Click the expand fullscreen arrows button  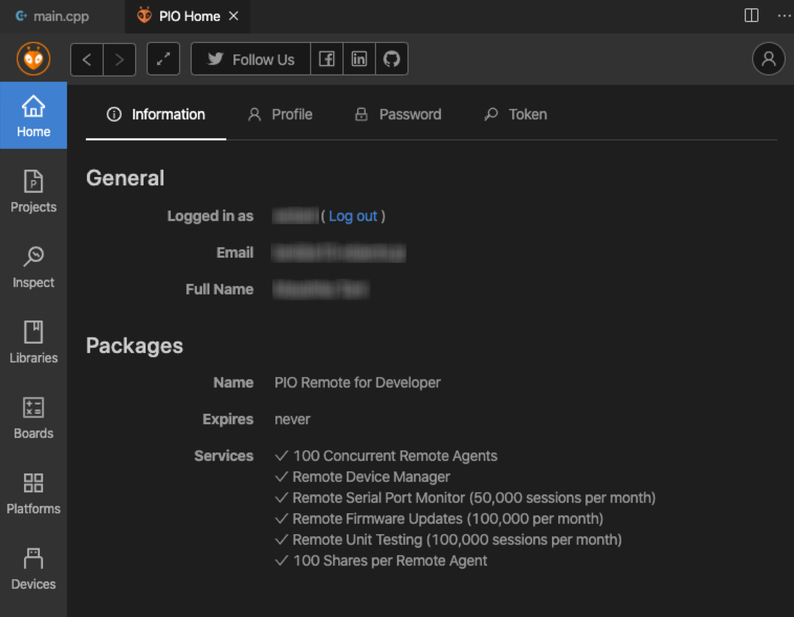coord(163,59)
